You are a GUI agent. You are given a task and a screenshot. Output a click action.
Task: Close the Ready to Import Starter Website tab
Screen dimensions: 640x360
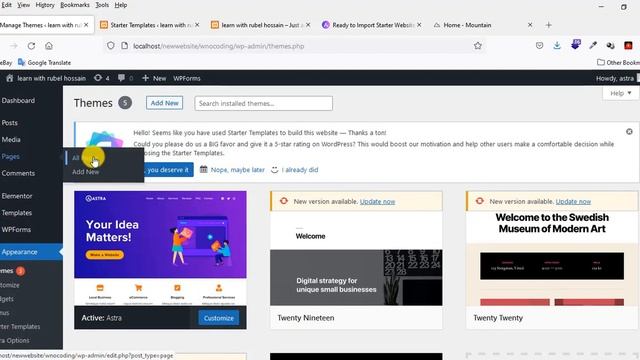point(419,25)
